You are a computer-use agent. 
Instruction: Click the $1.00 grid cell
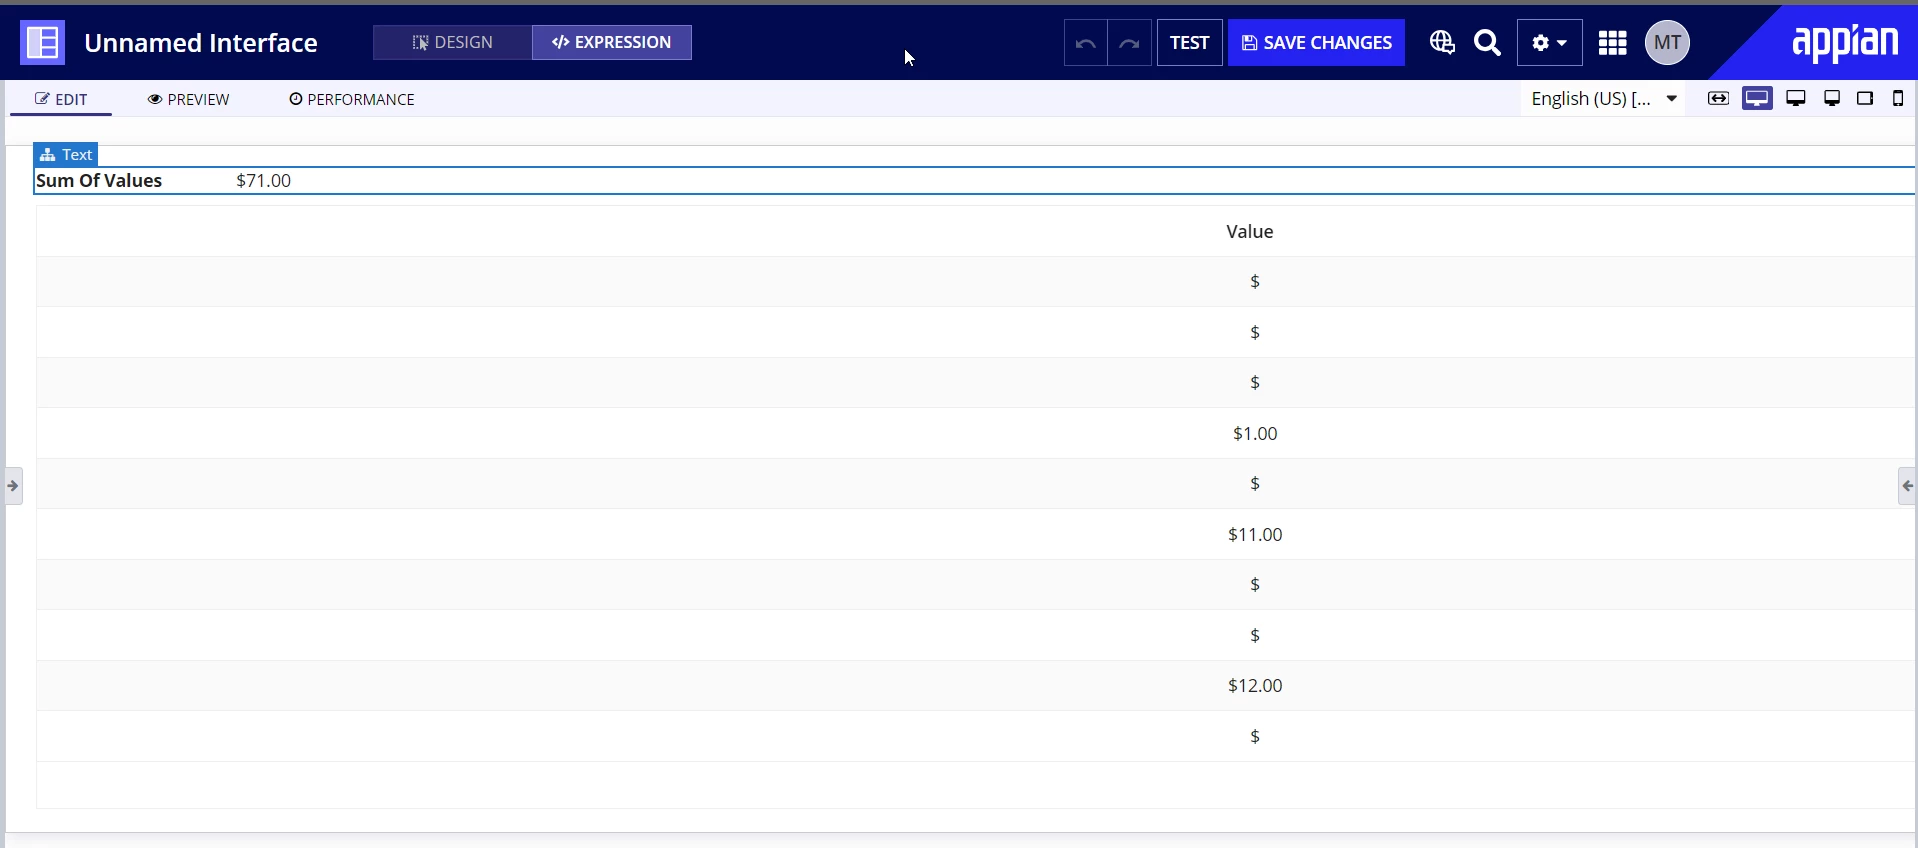tap(1255, 433)
